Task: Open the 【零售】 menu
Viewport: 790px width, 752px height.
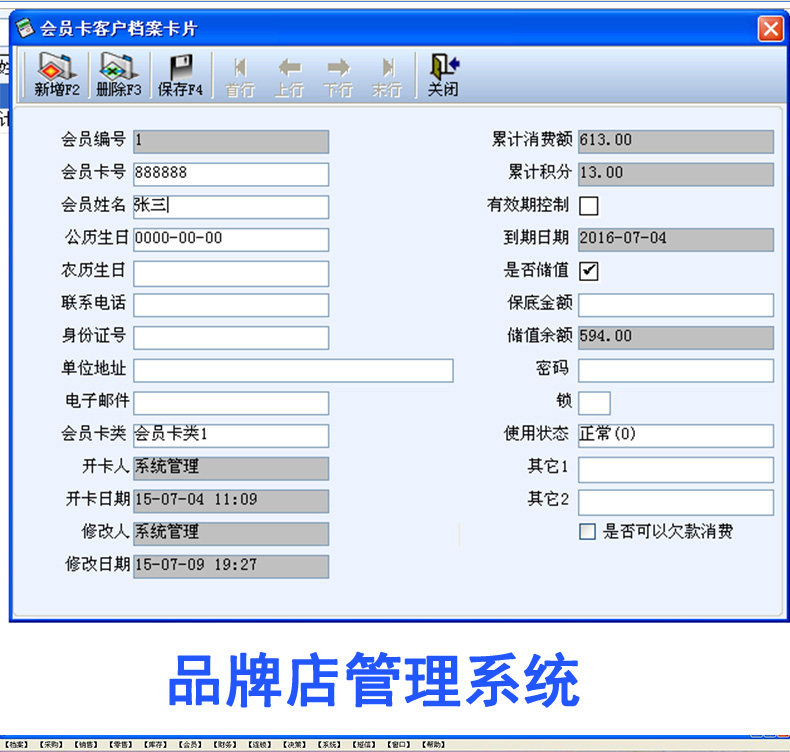Action: [121, 744]
